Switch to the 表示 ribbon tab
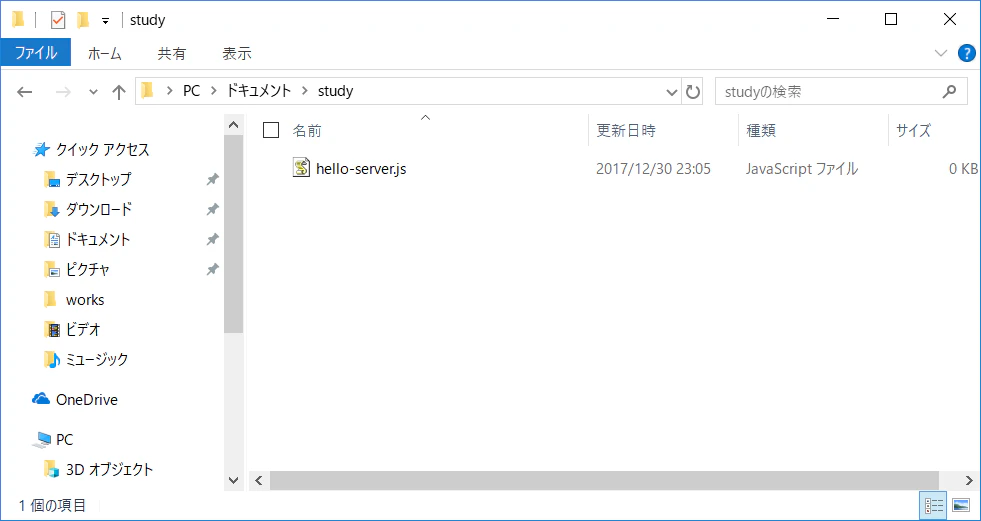The height and width of the screenshot is (521, 981). tap(237, 53)
